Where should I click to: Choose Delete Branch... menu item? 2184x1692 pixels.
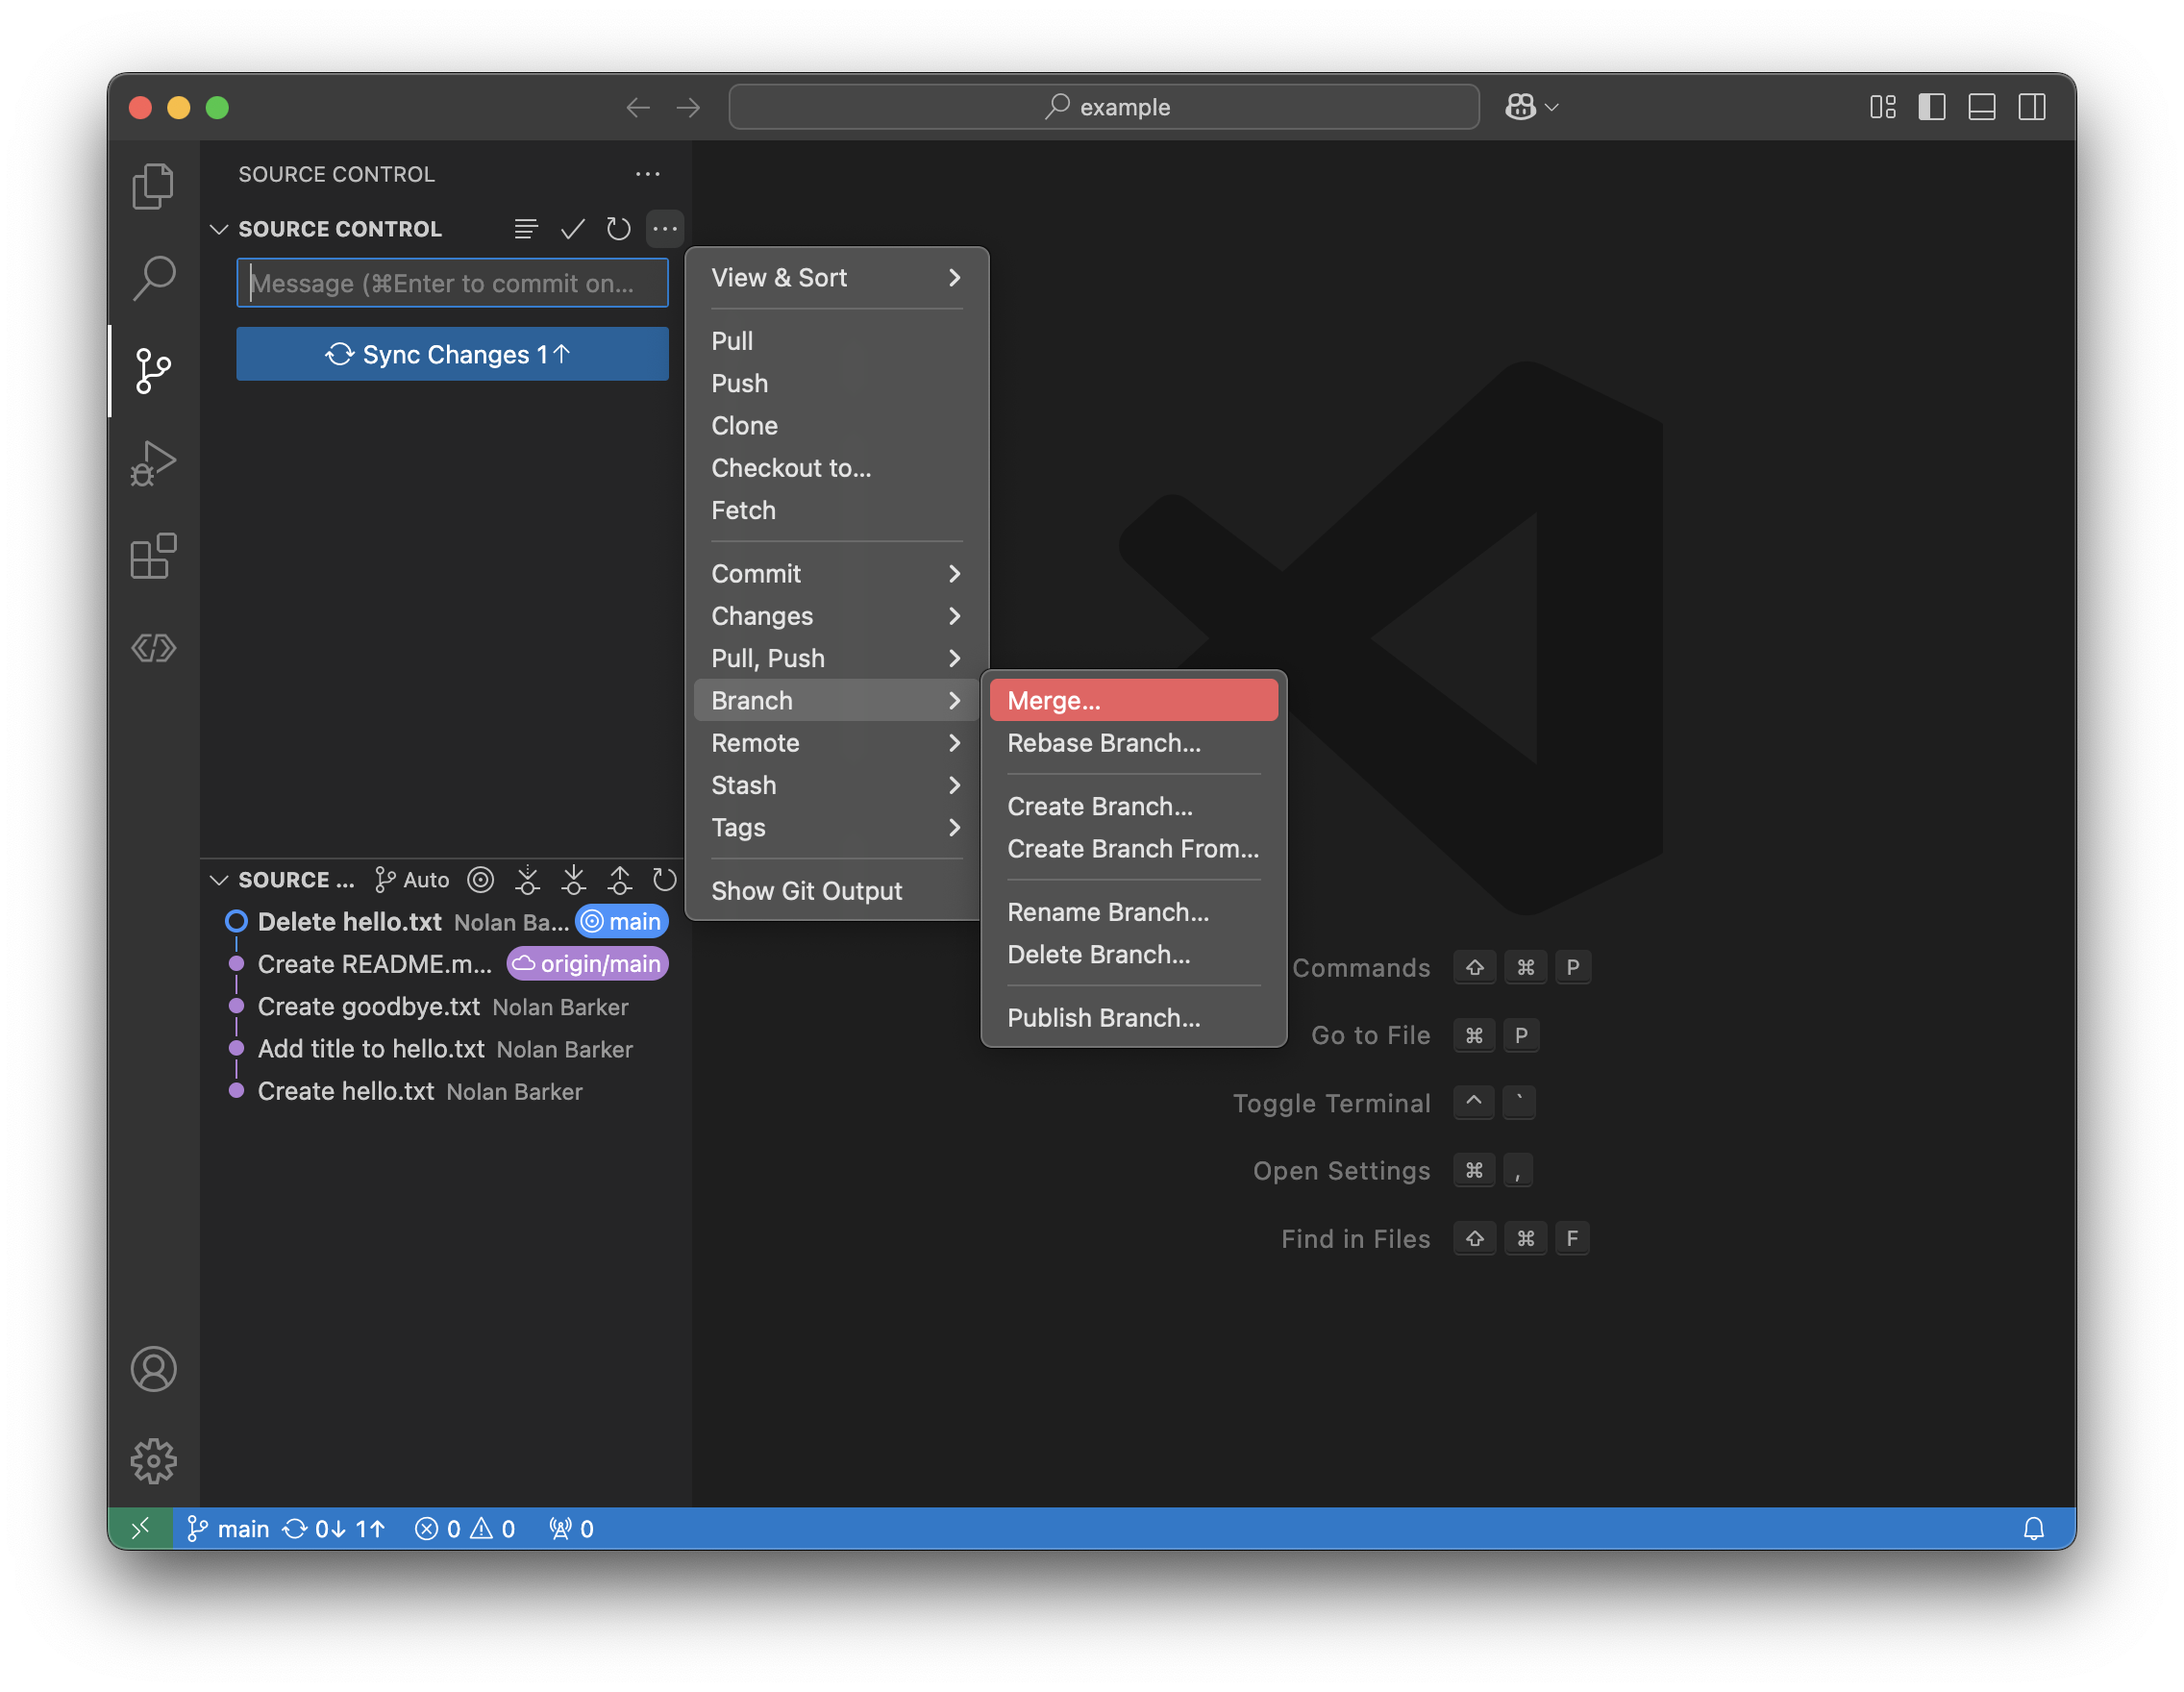click(1133, 954)
